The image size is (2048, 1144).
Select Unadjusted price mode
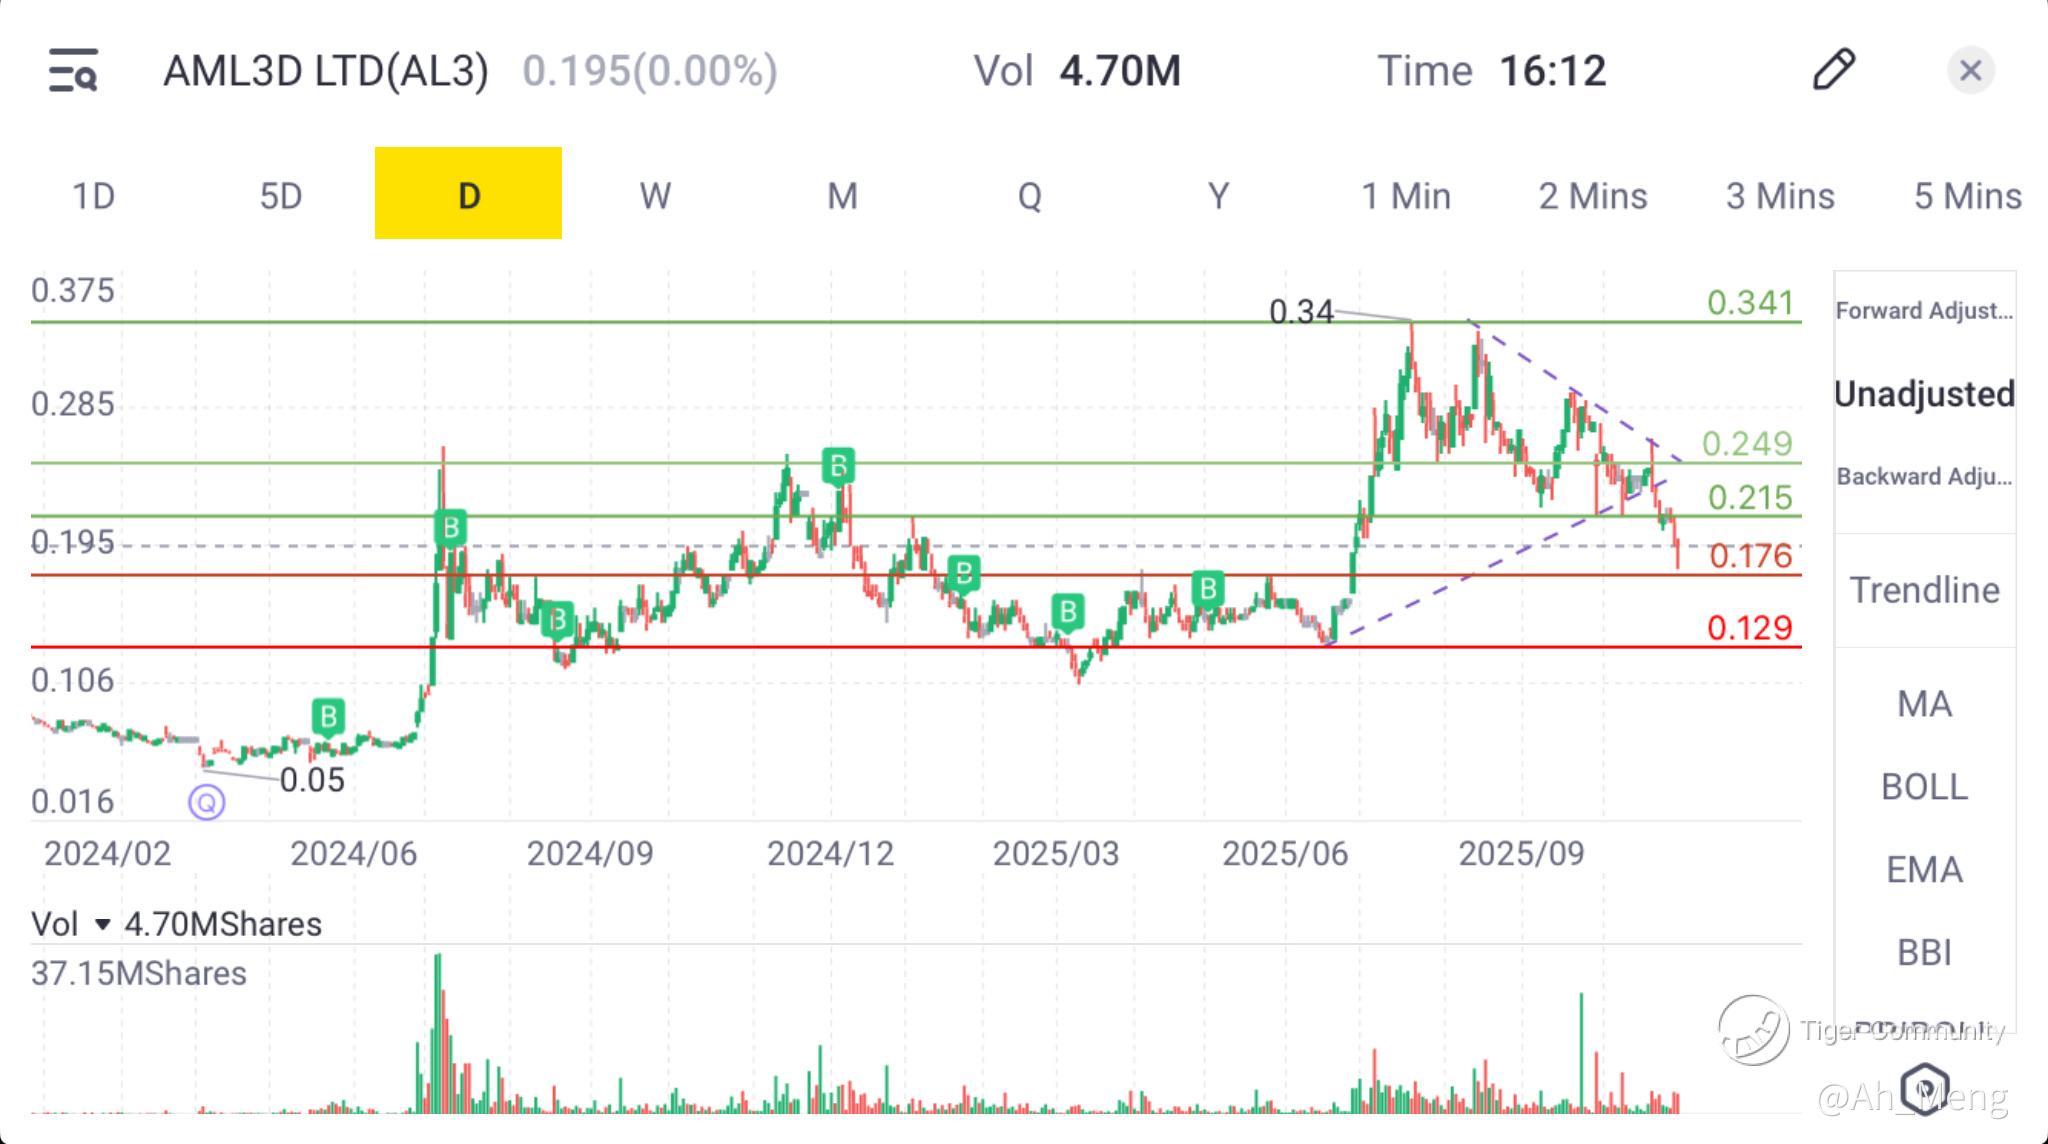point(1924,394)
